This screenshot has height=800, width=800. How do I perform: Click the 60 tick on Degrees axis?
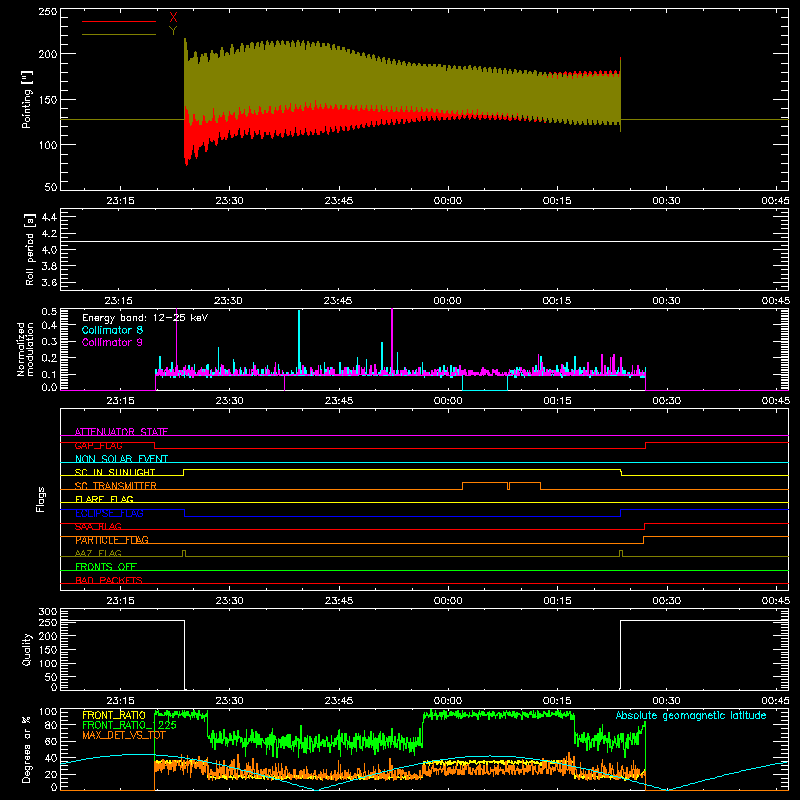51,741
